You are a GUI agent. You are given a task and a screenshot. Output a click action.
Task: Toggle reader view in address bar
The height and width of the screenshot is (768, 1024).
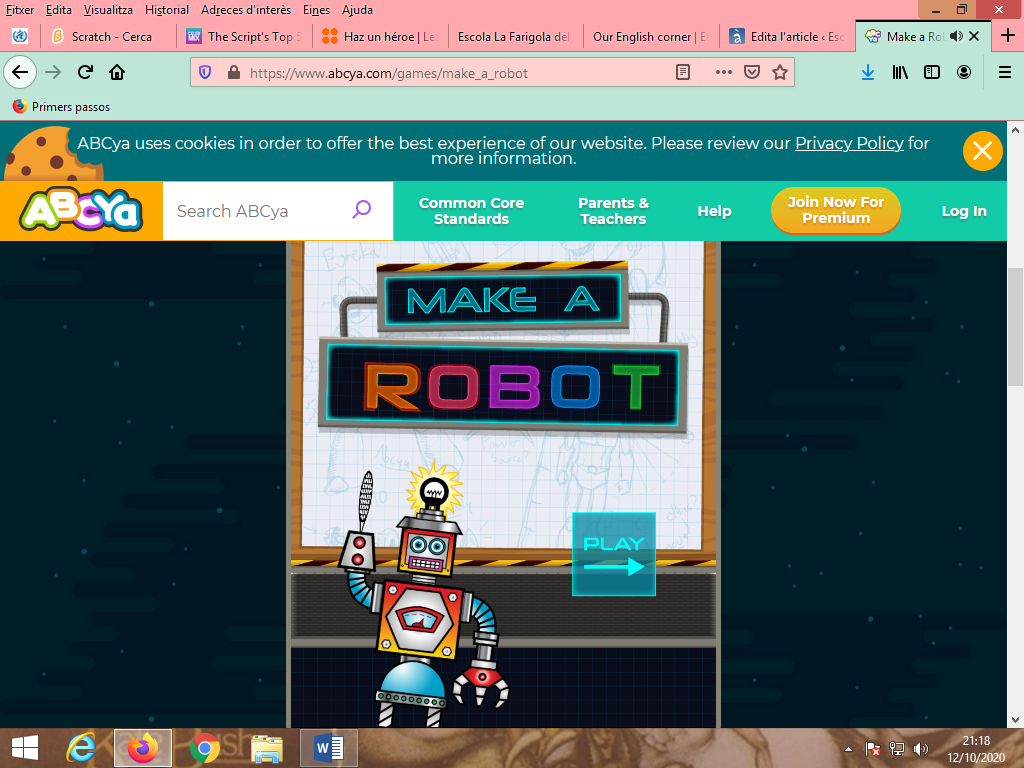683,72
